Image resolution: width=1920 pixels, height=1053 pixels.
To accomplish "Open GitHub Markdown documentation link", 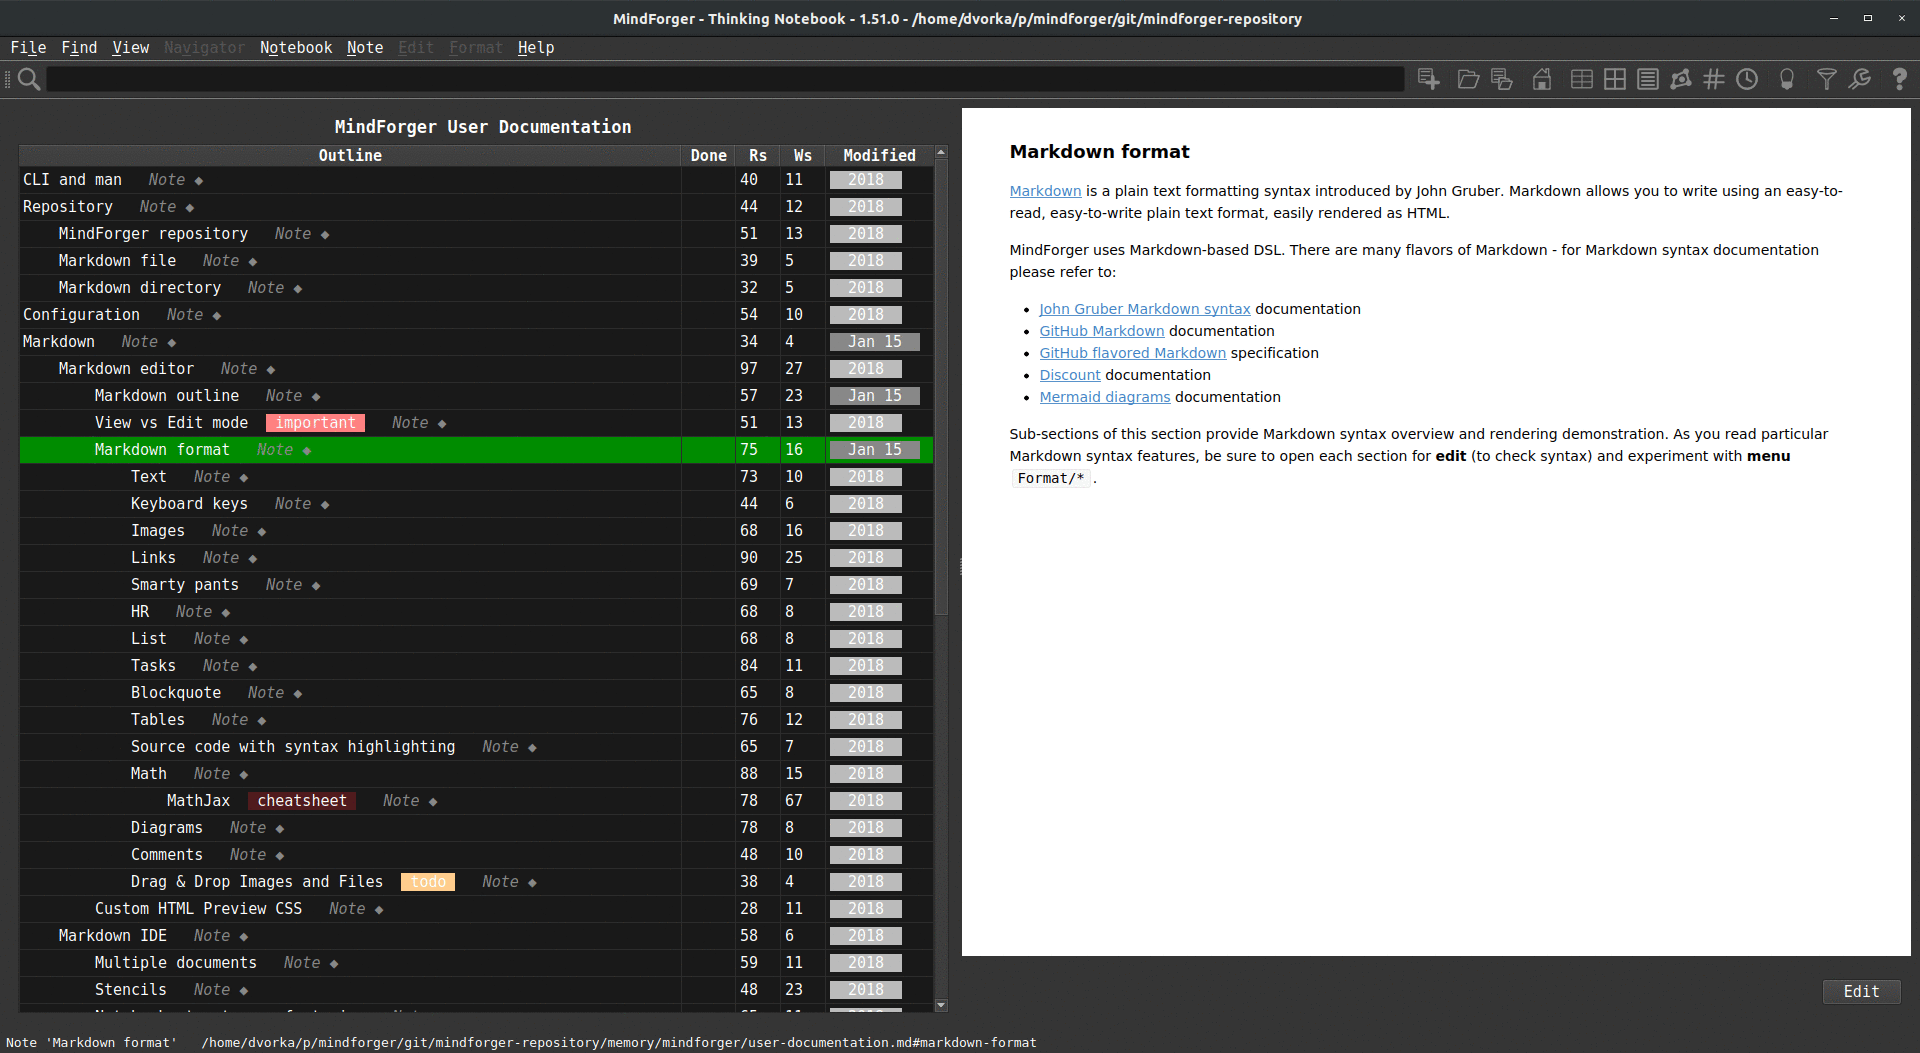I will (1101, 331).
